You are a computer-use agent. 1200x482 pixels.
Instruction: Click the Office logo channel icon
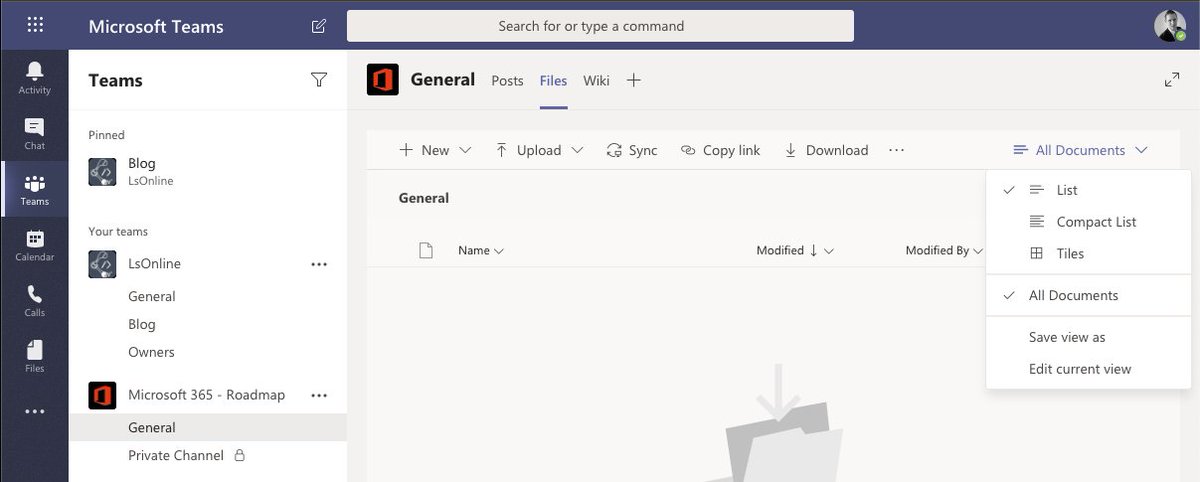pos(383,80)
